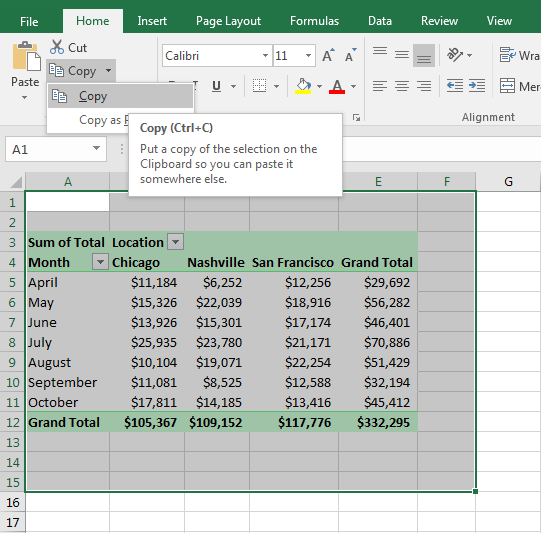Open the Formulas ribbon tab
The width and height of the screenshot is (541, 533).
(314, 21)
